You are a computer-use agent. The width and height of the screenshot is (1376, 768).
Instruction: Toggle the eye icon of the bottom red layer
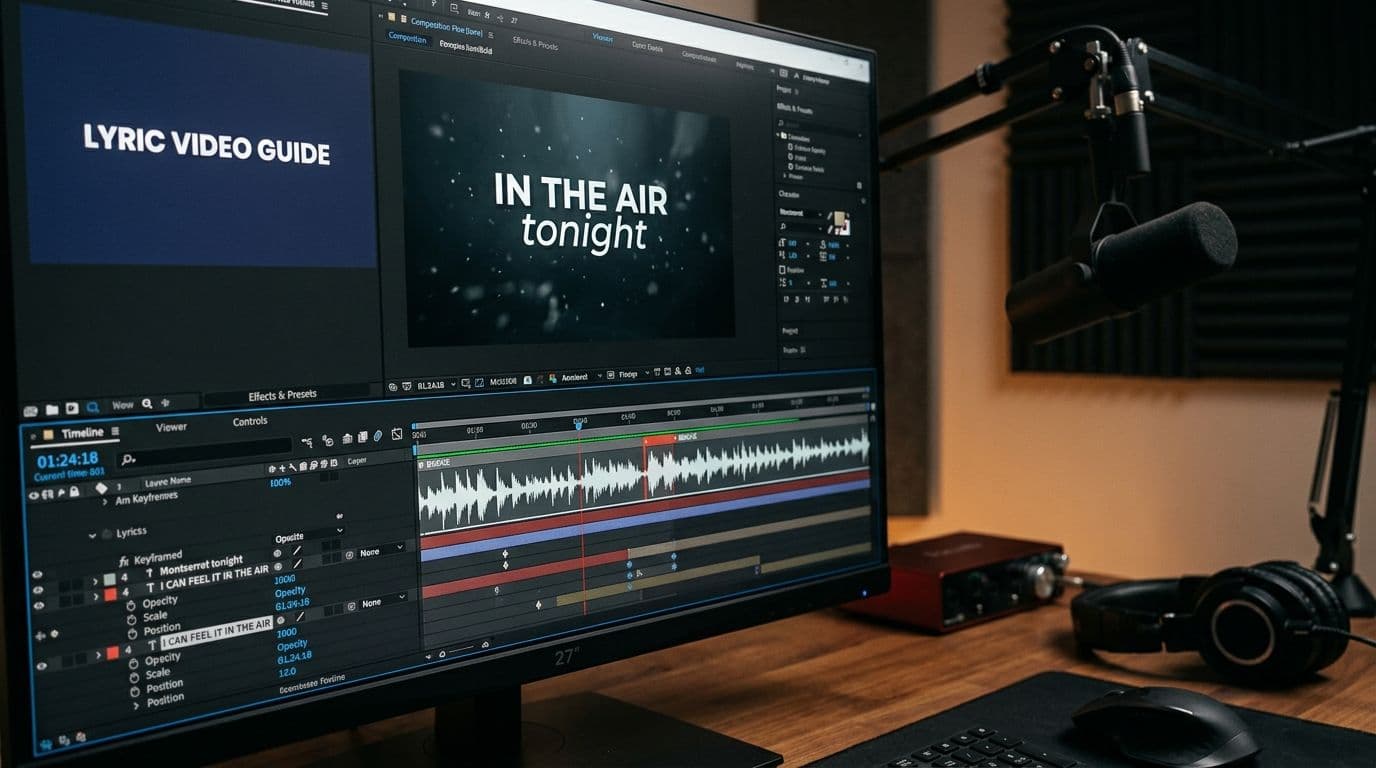42,666
